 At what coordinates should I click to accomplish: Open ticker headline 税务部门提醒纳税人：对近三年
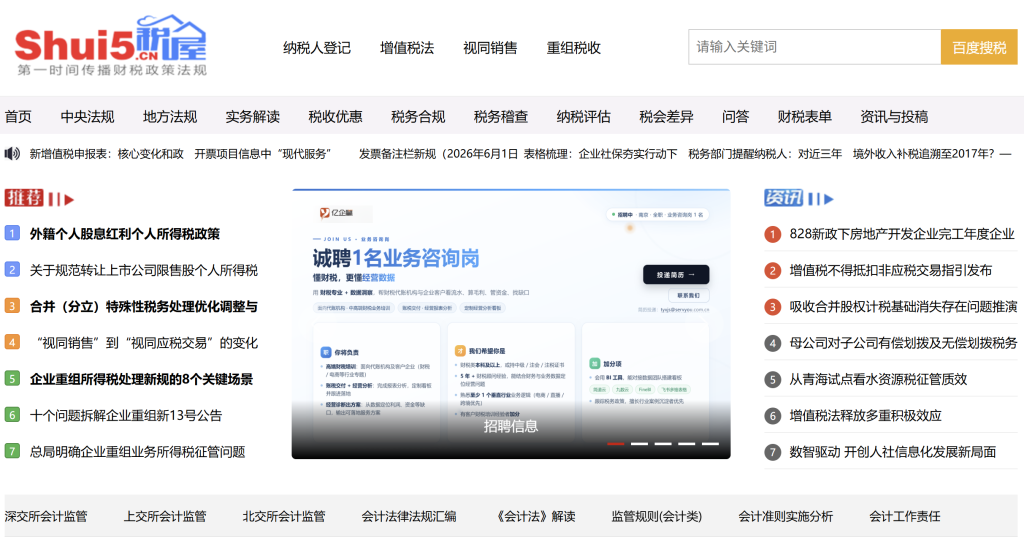click(765, 154)
